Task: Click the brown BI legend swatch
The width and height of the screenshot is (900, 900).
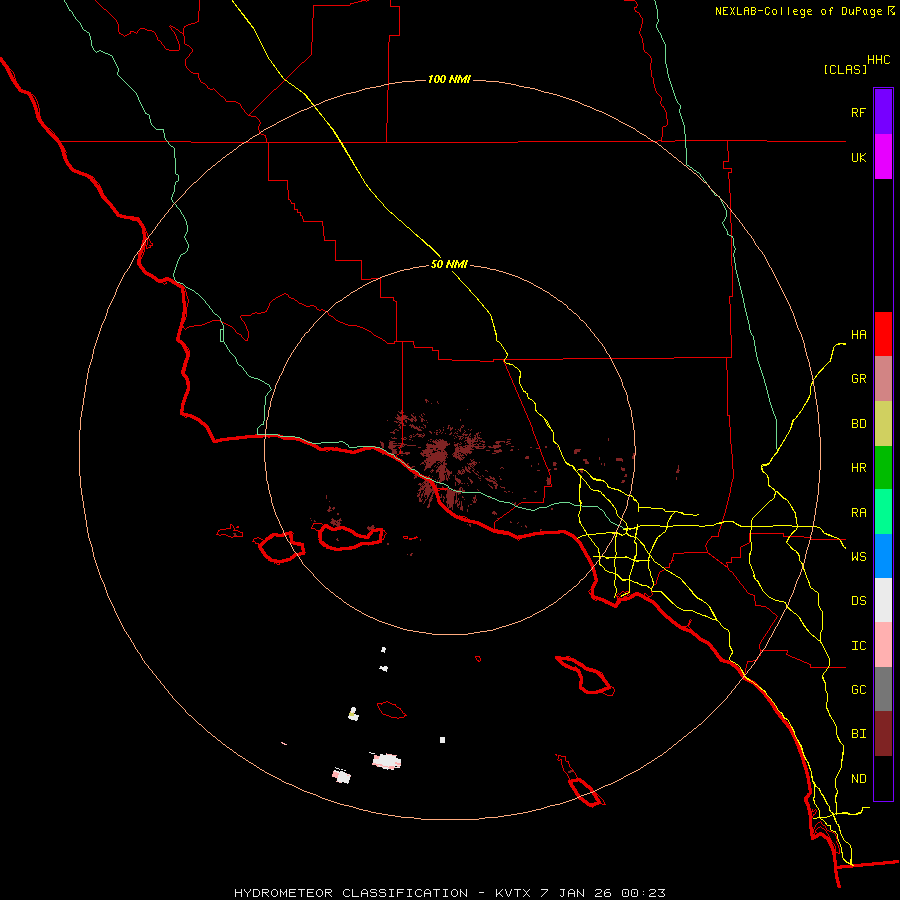Action: point(883,734)
